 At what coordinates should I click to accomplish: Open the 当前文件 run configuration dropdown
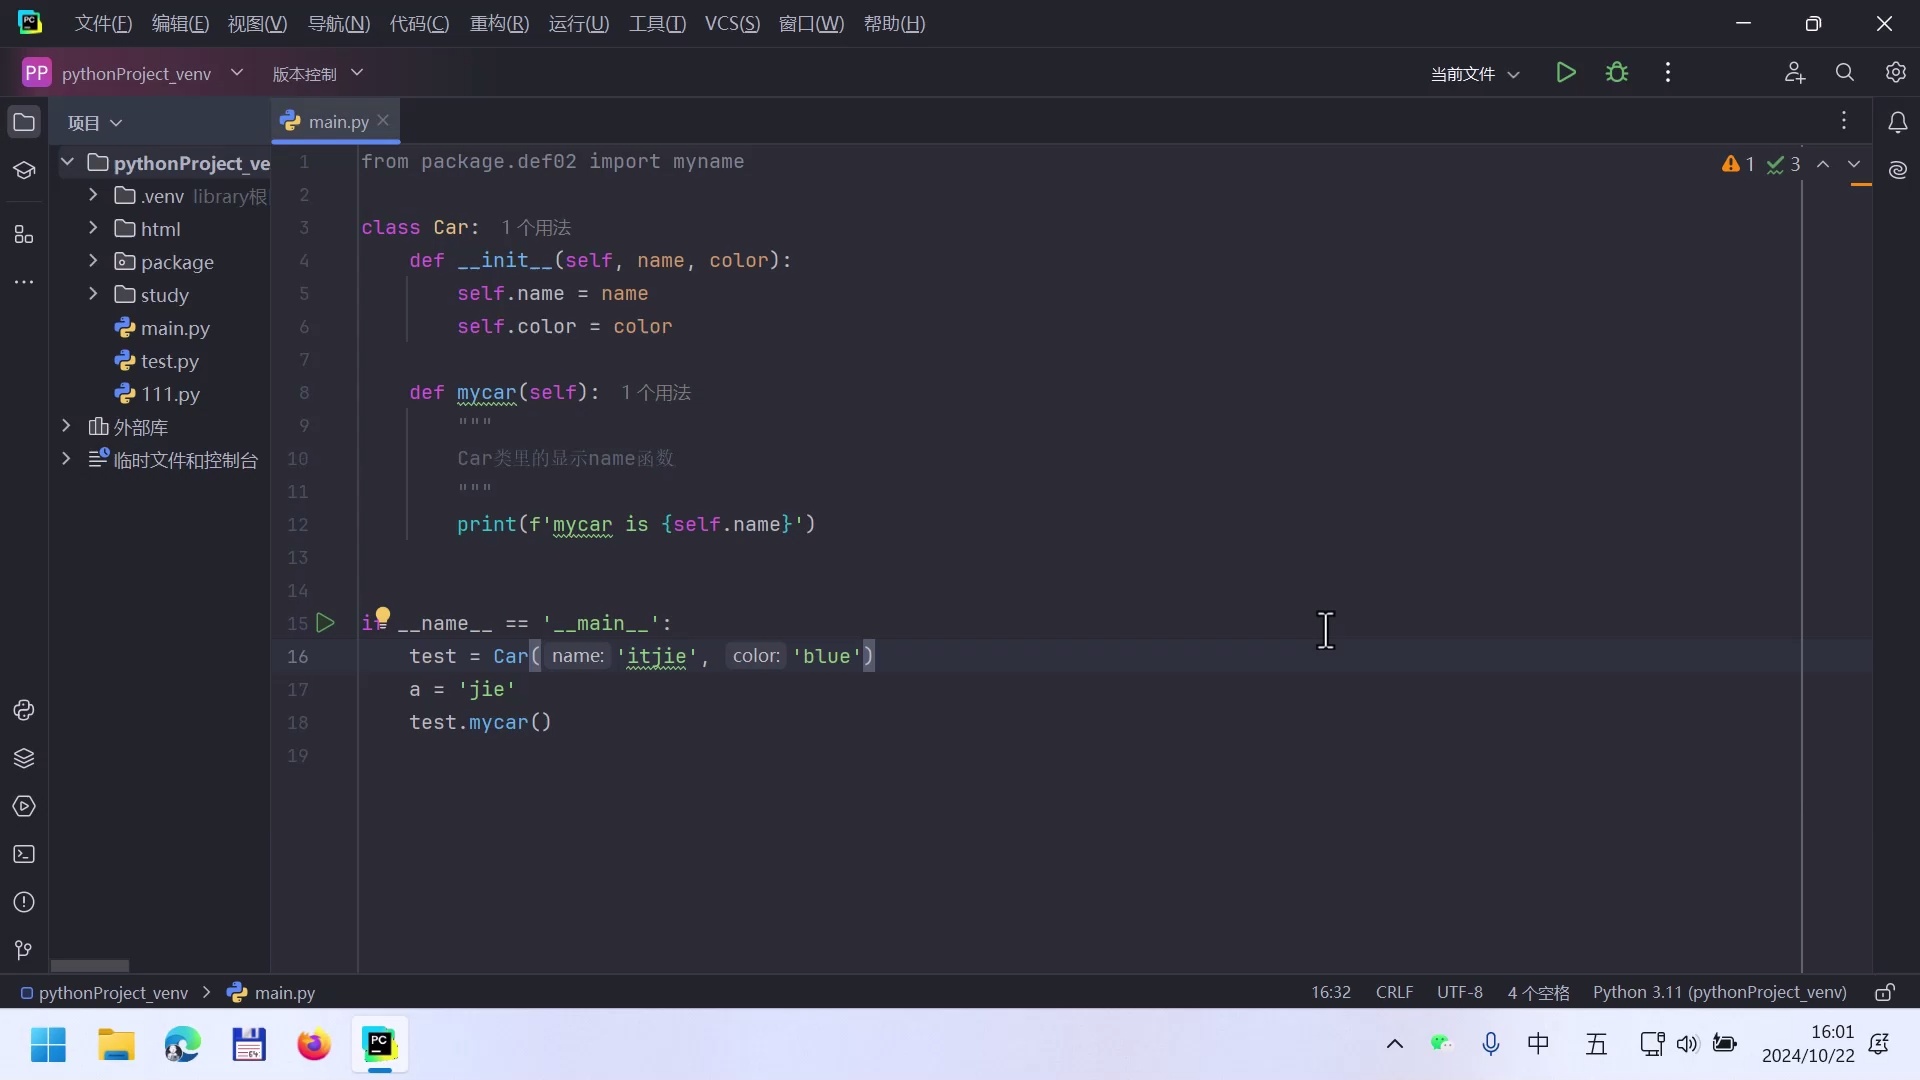click(1475, 74)
